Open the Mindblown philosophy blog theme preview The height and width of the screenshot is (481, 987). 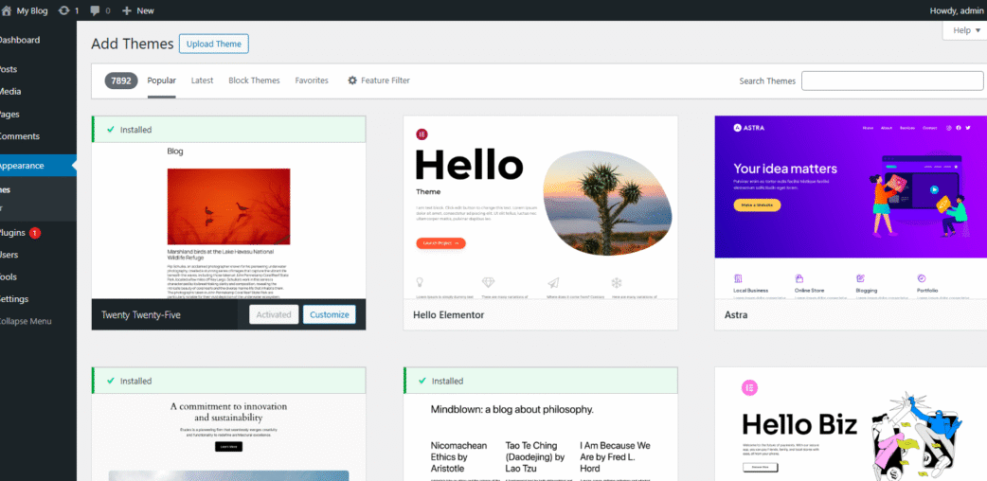point(541,438)
